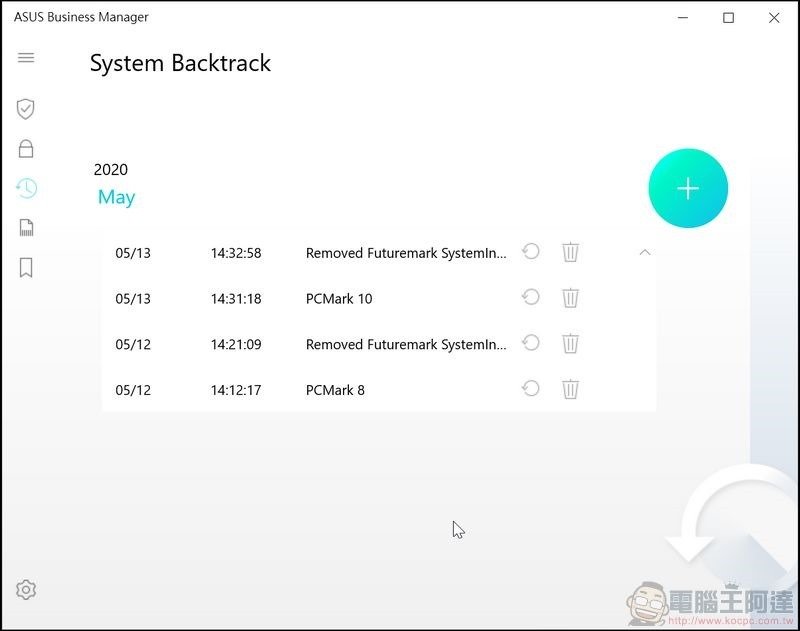This screenshot has height=631, width=800.
Task: Open the Security shield section in sidebar
Action: pos(25,108)
